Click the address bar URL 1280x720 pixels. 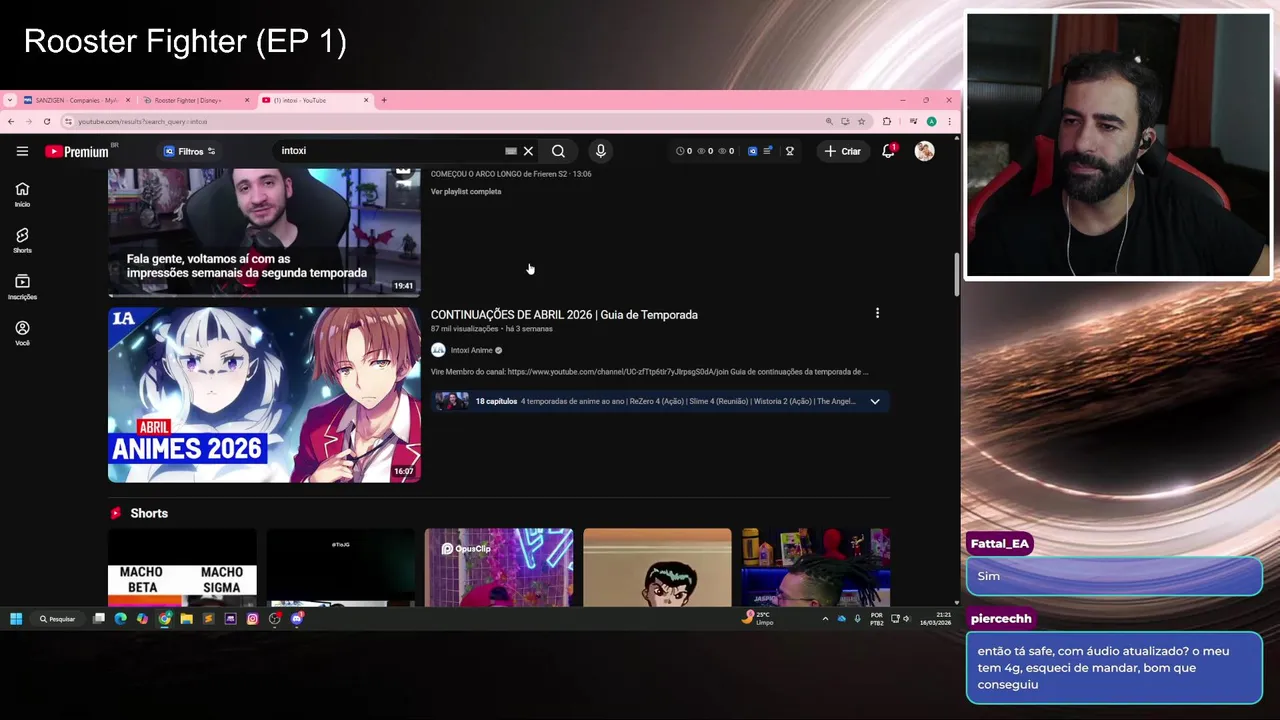143,121
